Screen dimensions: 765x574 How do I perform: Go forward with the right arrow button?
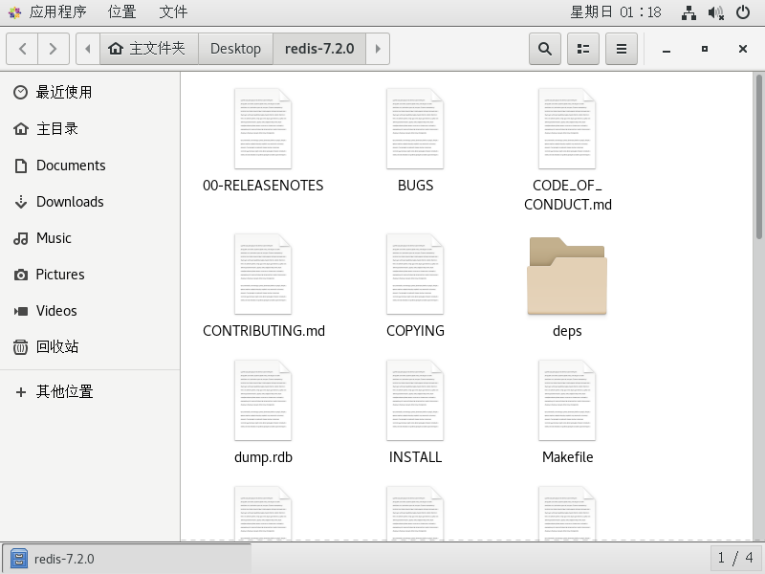[53, 49]
